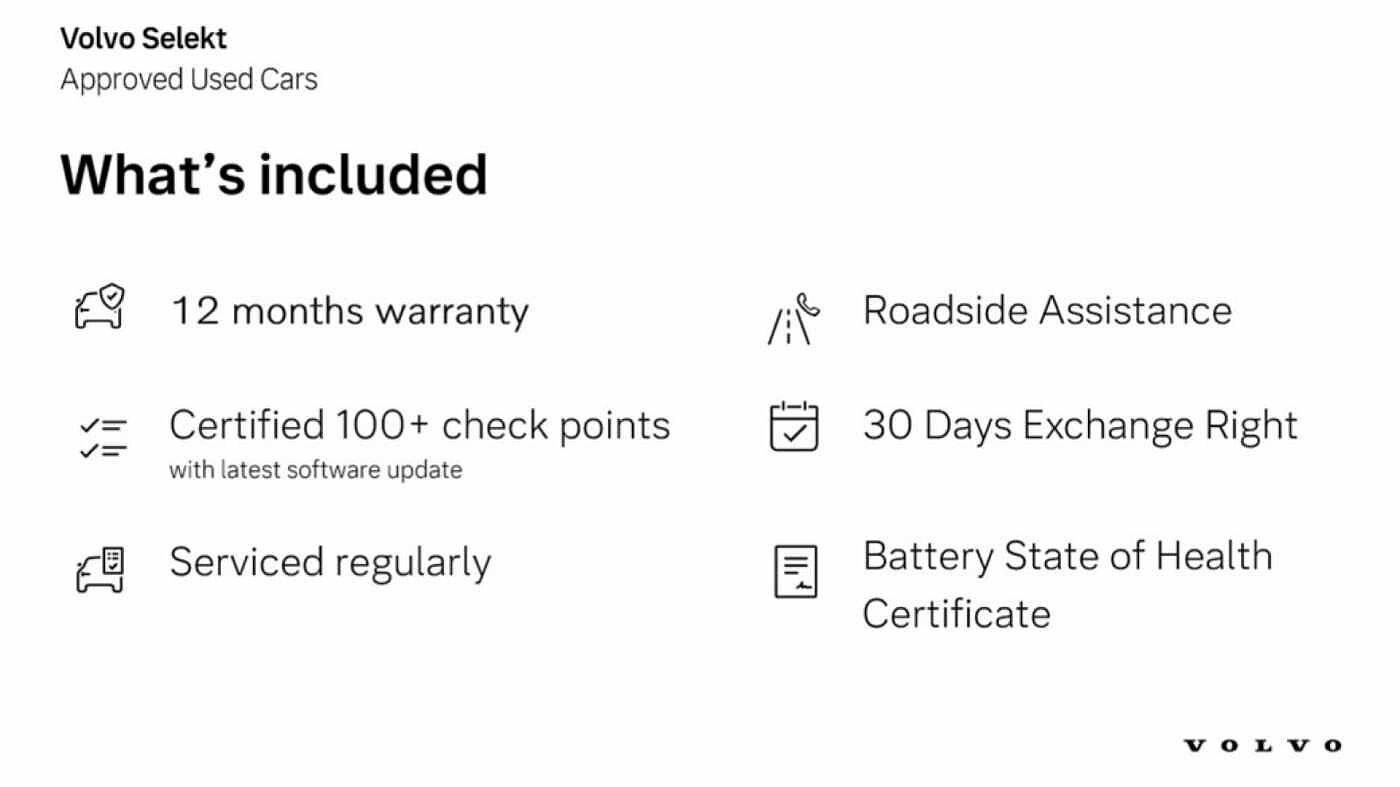Click the Roadside Assistance road-and-phone icon

click(x=793, y=319)
